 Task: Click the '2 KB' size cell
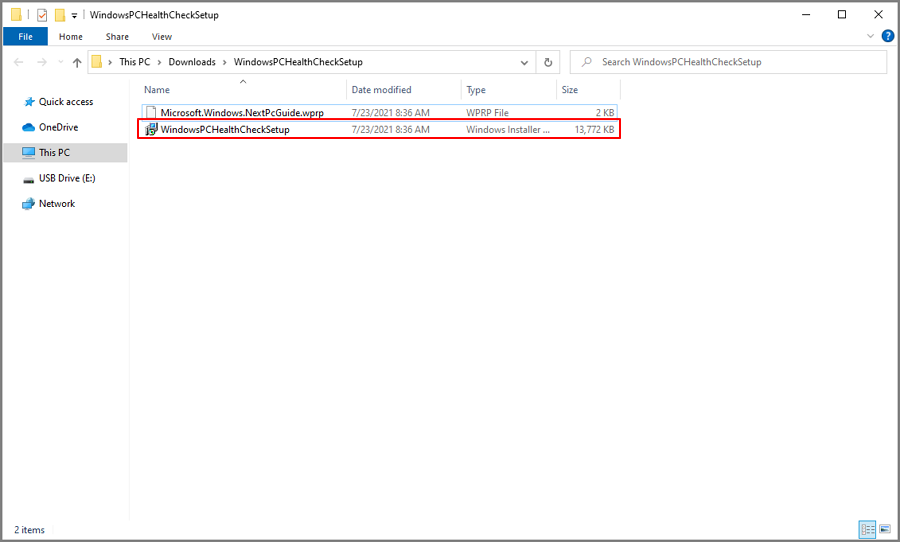(604, 113)
